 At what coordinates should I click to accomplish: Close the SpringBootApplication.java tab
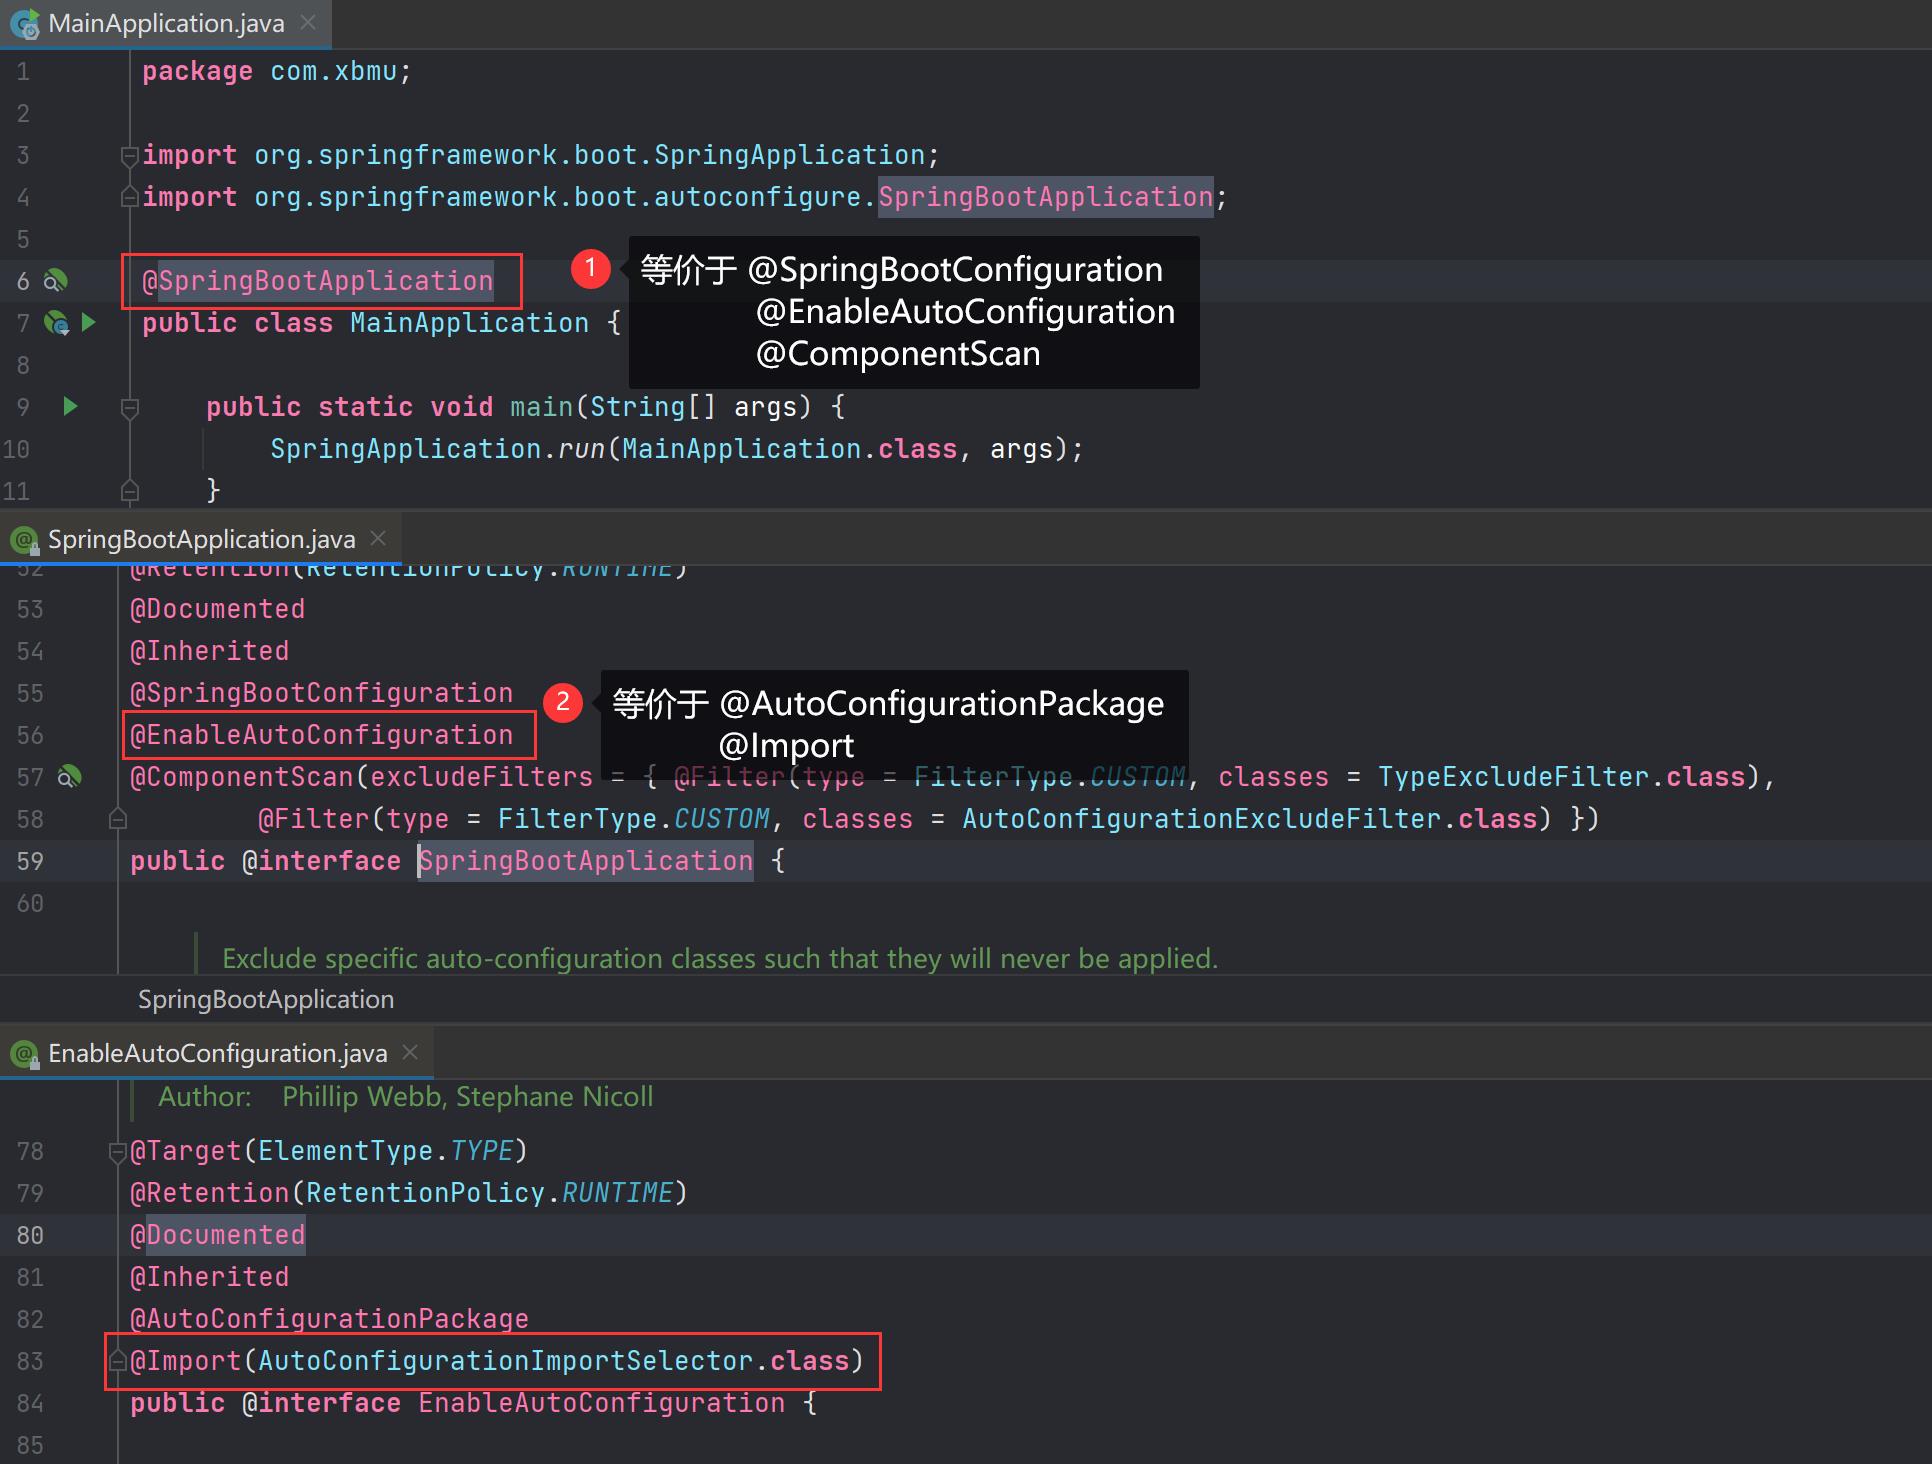click(378, 538)
